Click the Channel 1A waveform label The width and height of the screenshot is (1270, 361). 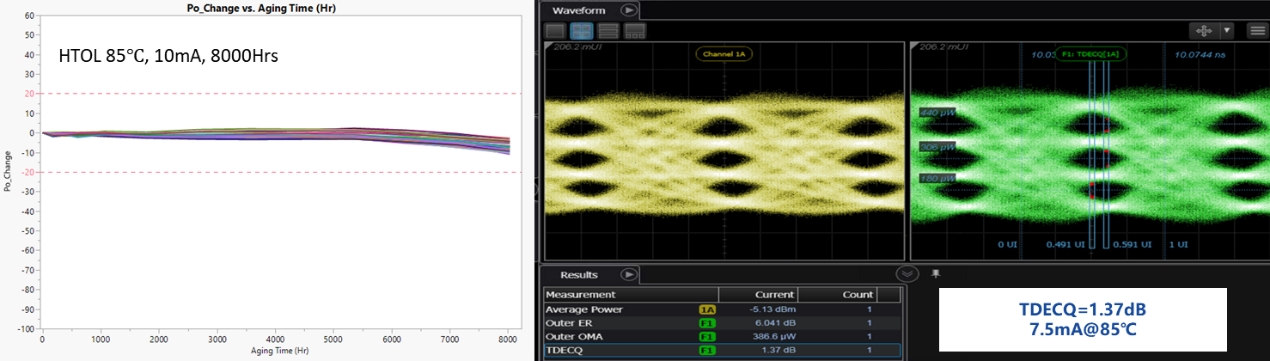tap(724, 53)
